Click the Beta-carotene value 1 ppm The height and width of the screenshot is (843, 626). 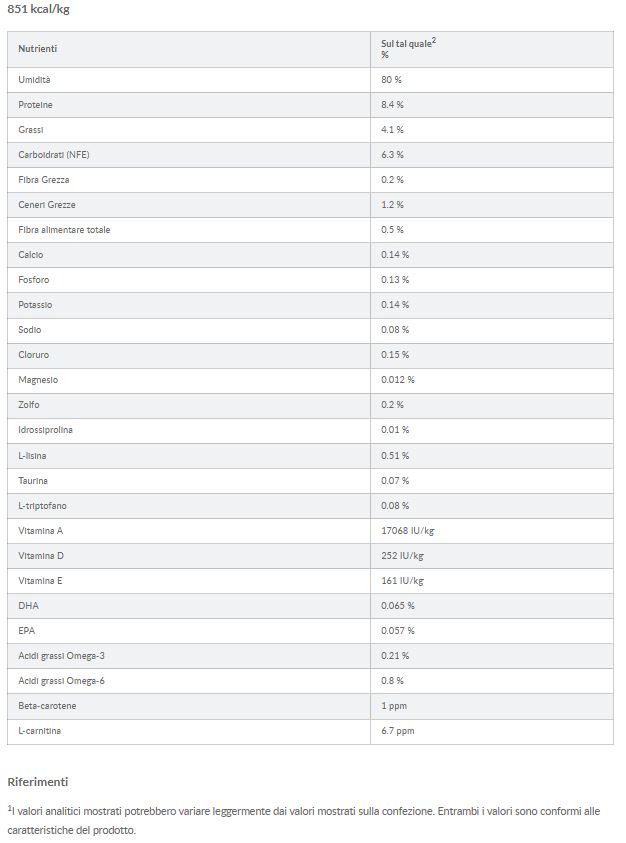pyautogui.click(x=394, y=706)
